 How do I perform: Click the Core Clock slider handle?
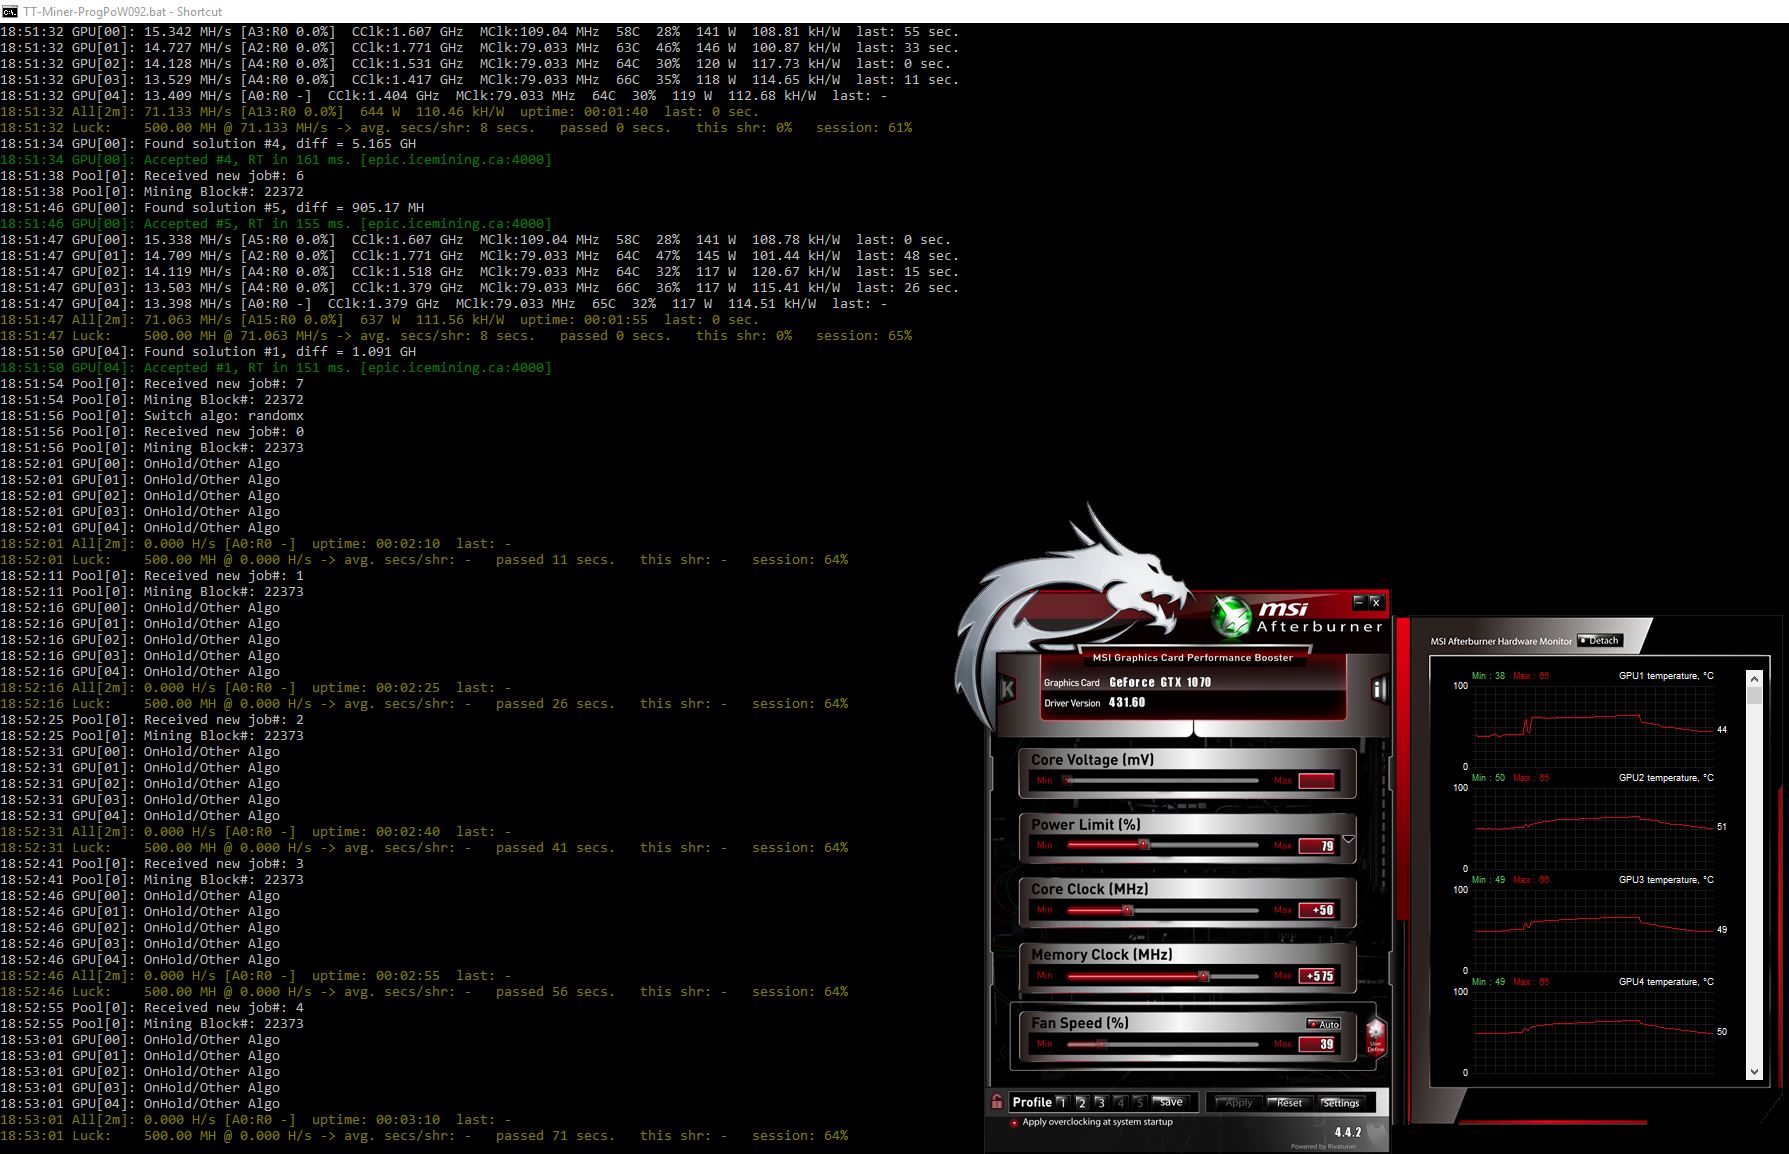(1127, 910)
